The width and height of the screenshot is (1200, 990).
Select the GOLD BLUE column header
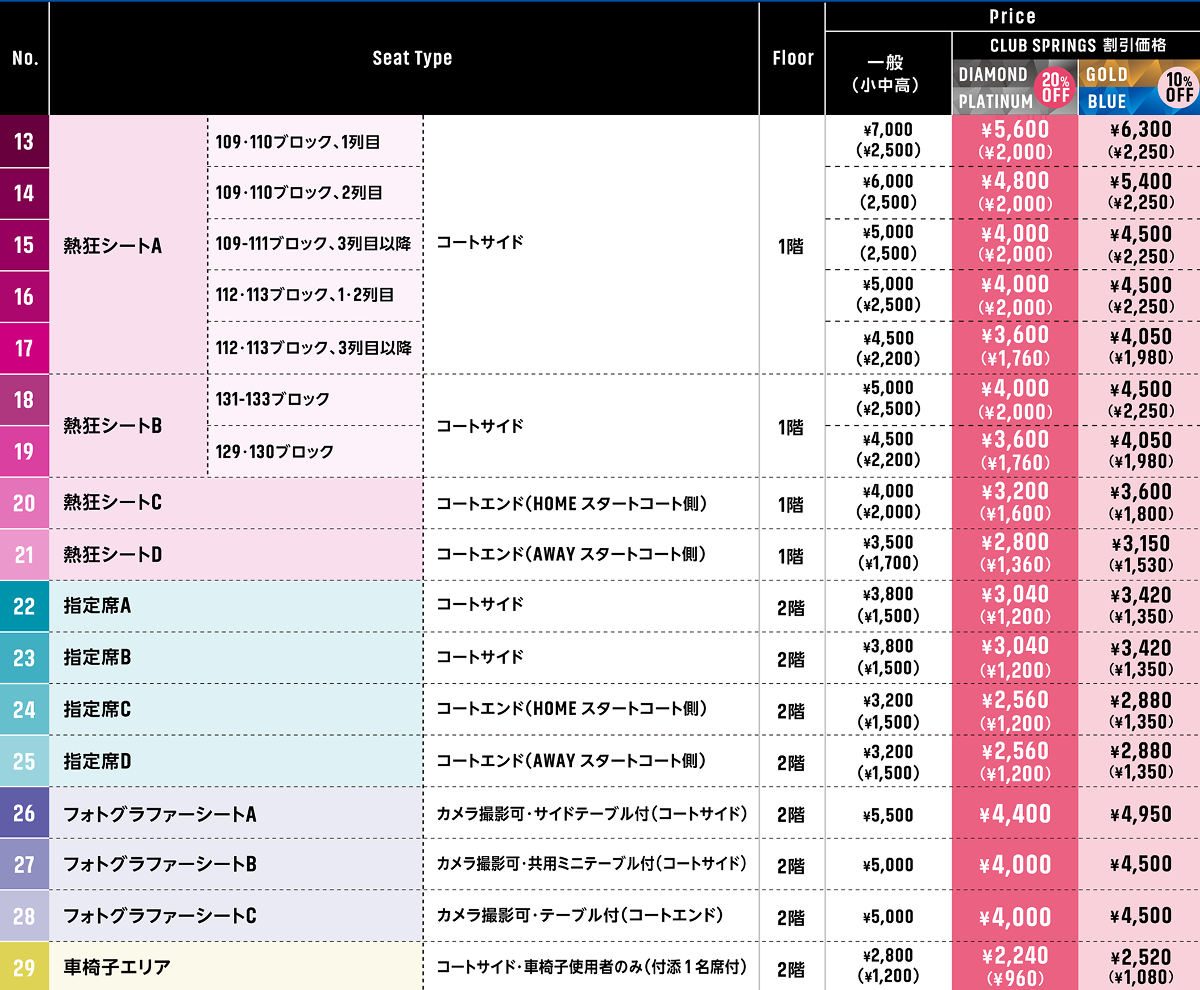(1140, 87)
